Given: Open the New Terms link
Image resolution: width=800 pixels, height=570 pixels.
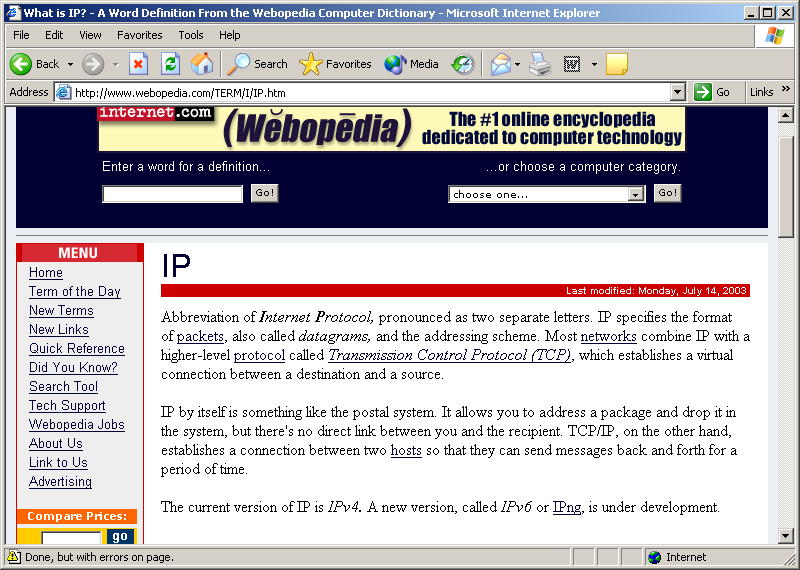Looking at the screenshot, I should pyautogui.click(x=61, y=310).
